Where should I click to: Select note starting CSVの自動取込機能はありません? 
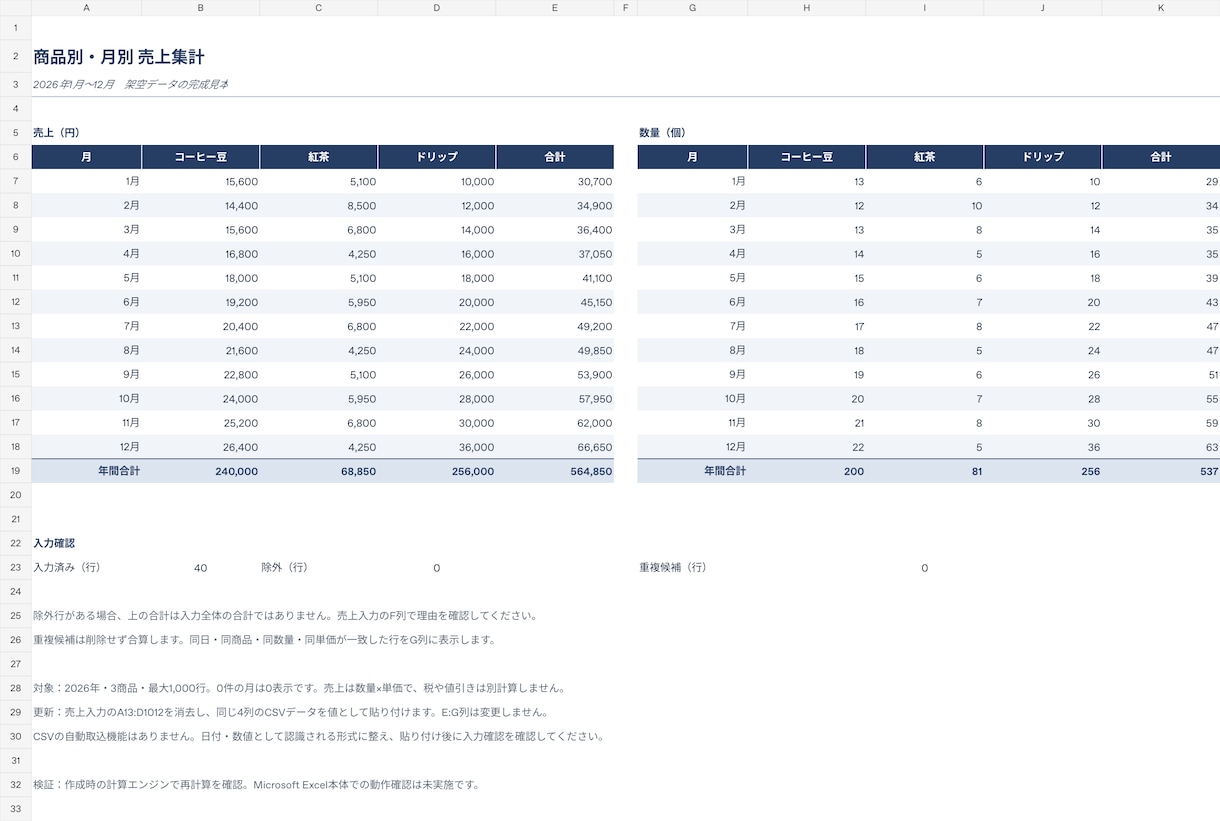(x=318, y=736)
